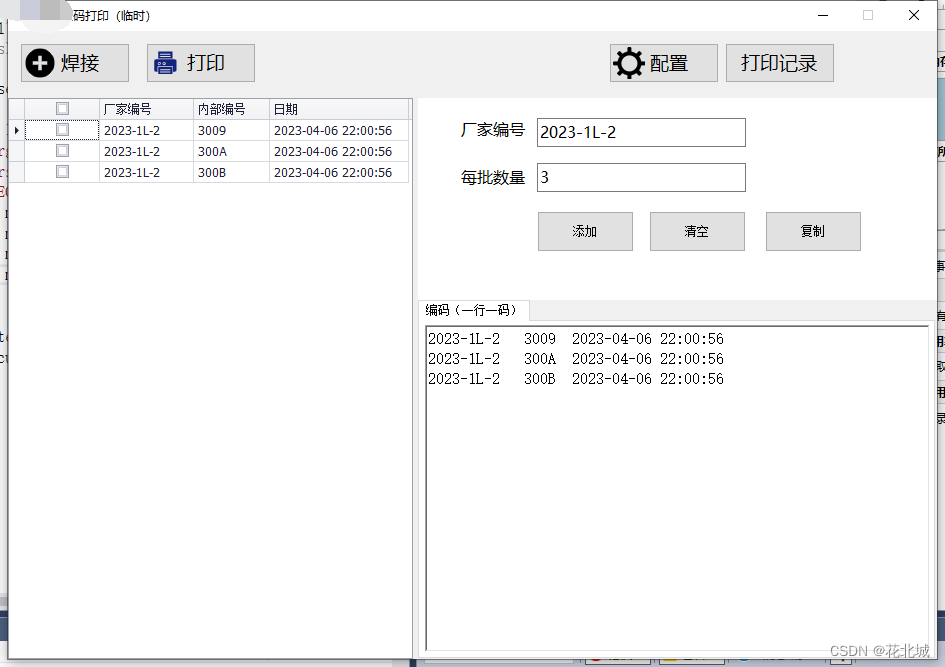Click the printer icon on the 打印 button
Image resolution: width=945 pixels, height=667 pixels.
pyautogui.click(x=165, y=63)
